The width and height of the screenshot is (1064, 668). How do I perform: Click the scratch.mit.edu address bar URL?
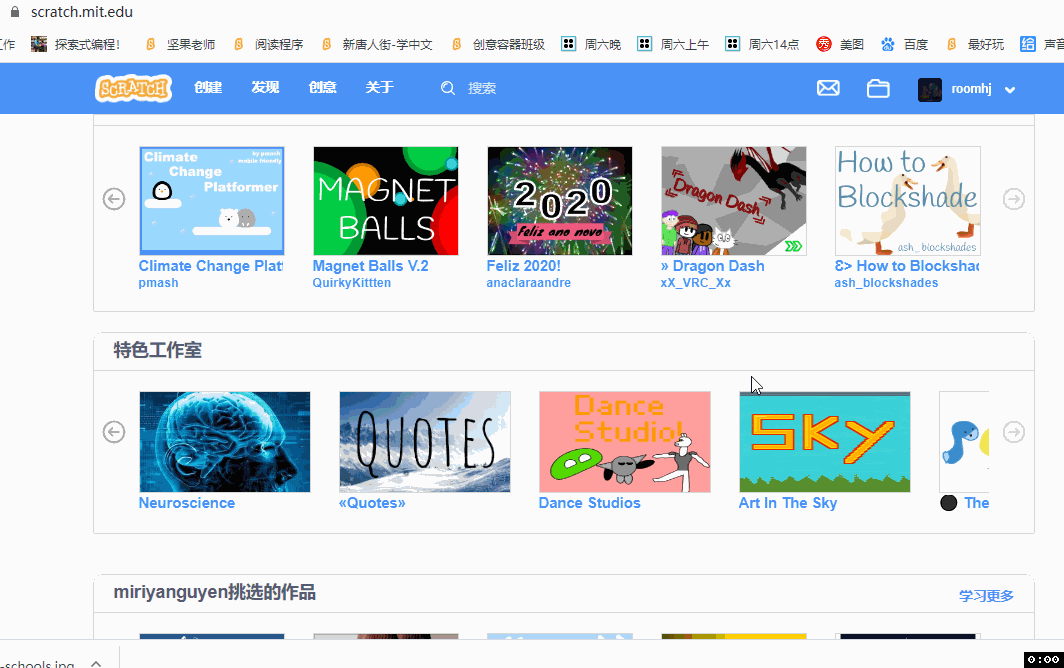[x=81, y=12]
